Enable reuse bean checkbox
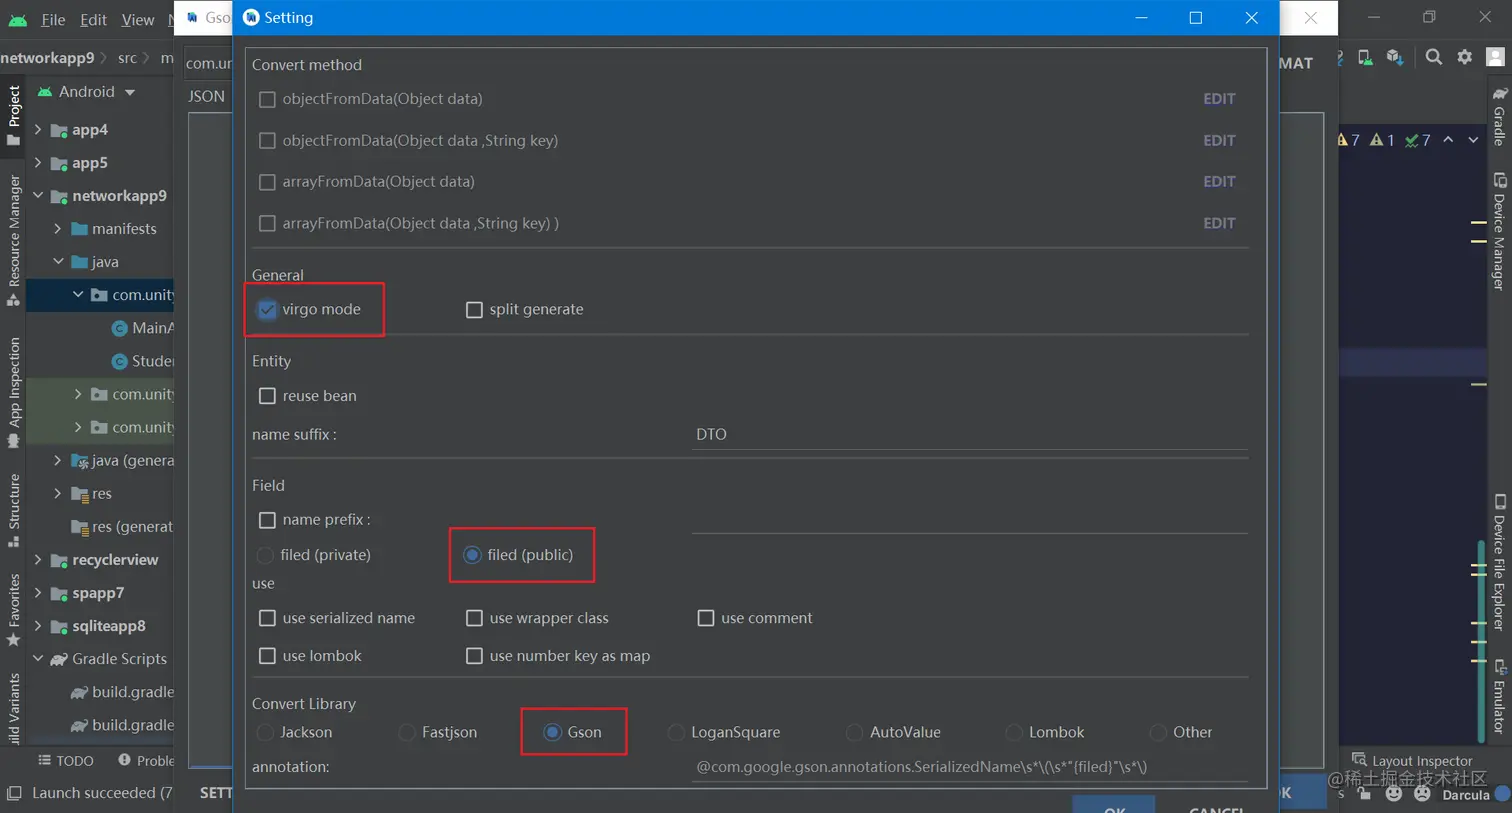Viewport: 1512px width, 813px height. click(x=267, y=396)
